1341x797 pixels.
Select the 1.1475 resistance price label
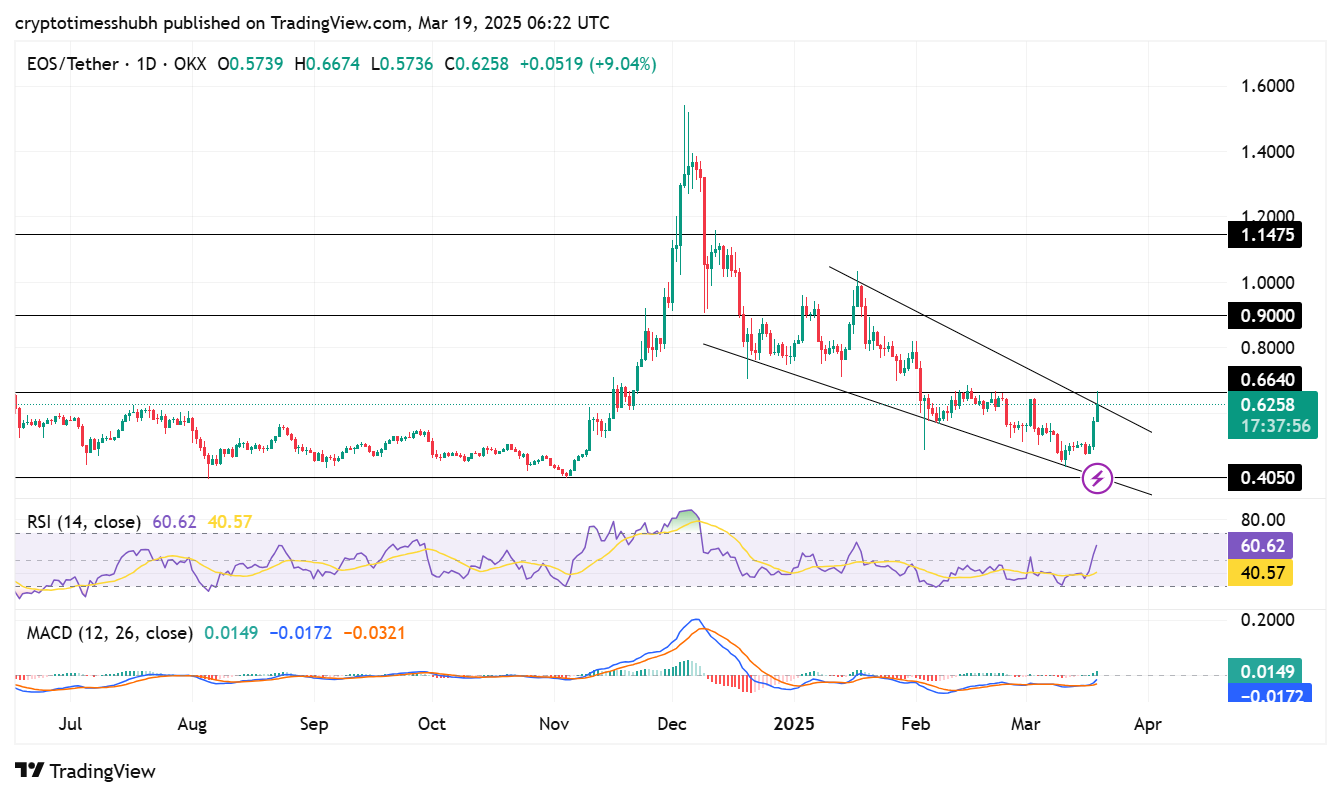tap(1264, 235)
